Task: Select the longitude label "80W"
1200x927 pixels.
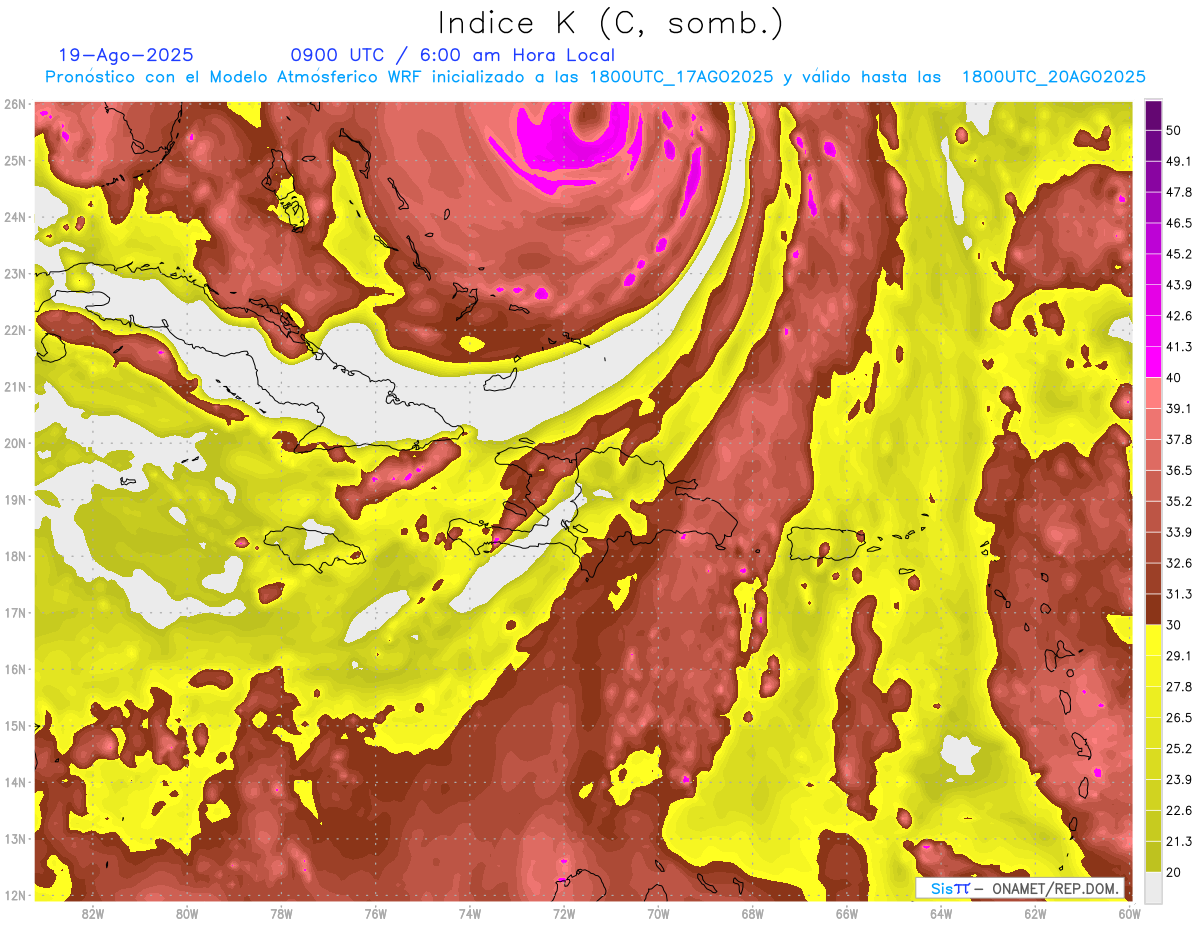Action: tap(187, 914)
